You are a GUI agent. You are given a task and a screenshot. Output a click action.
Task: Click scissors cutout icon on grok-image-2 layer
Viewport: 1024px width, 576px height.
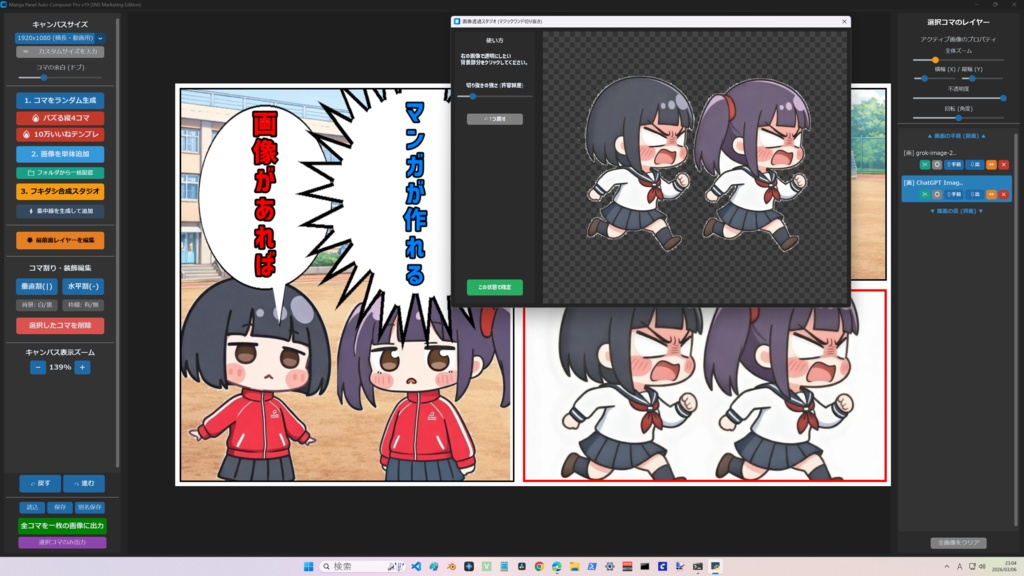click(x=925, y=165)
